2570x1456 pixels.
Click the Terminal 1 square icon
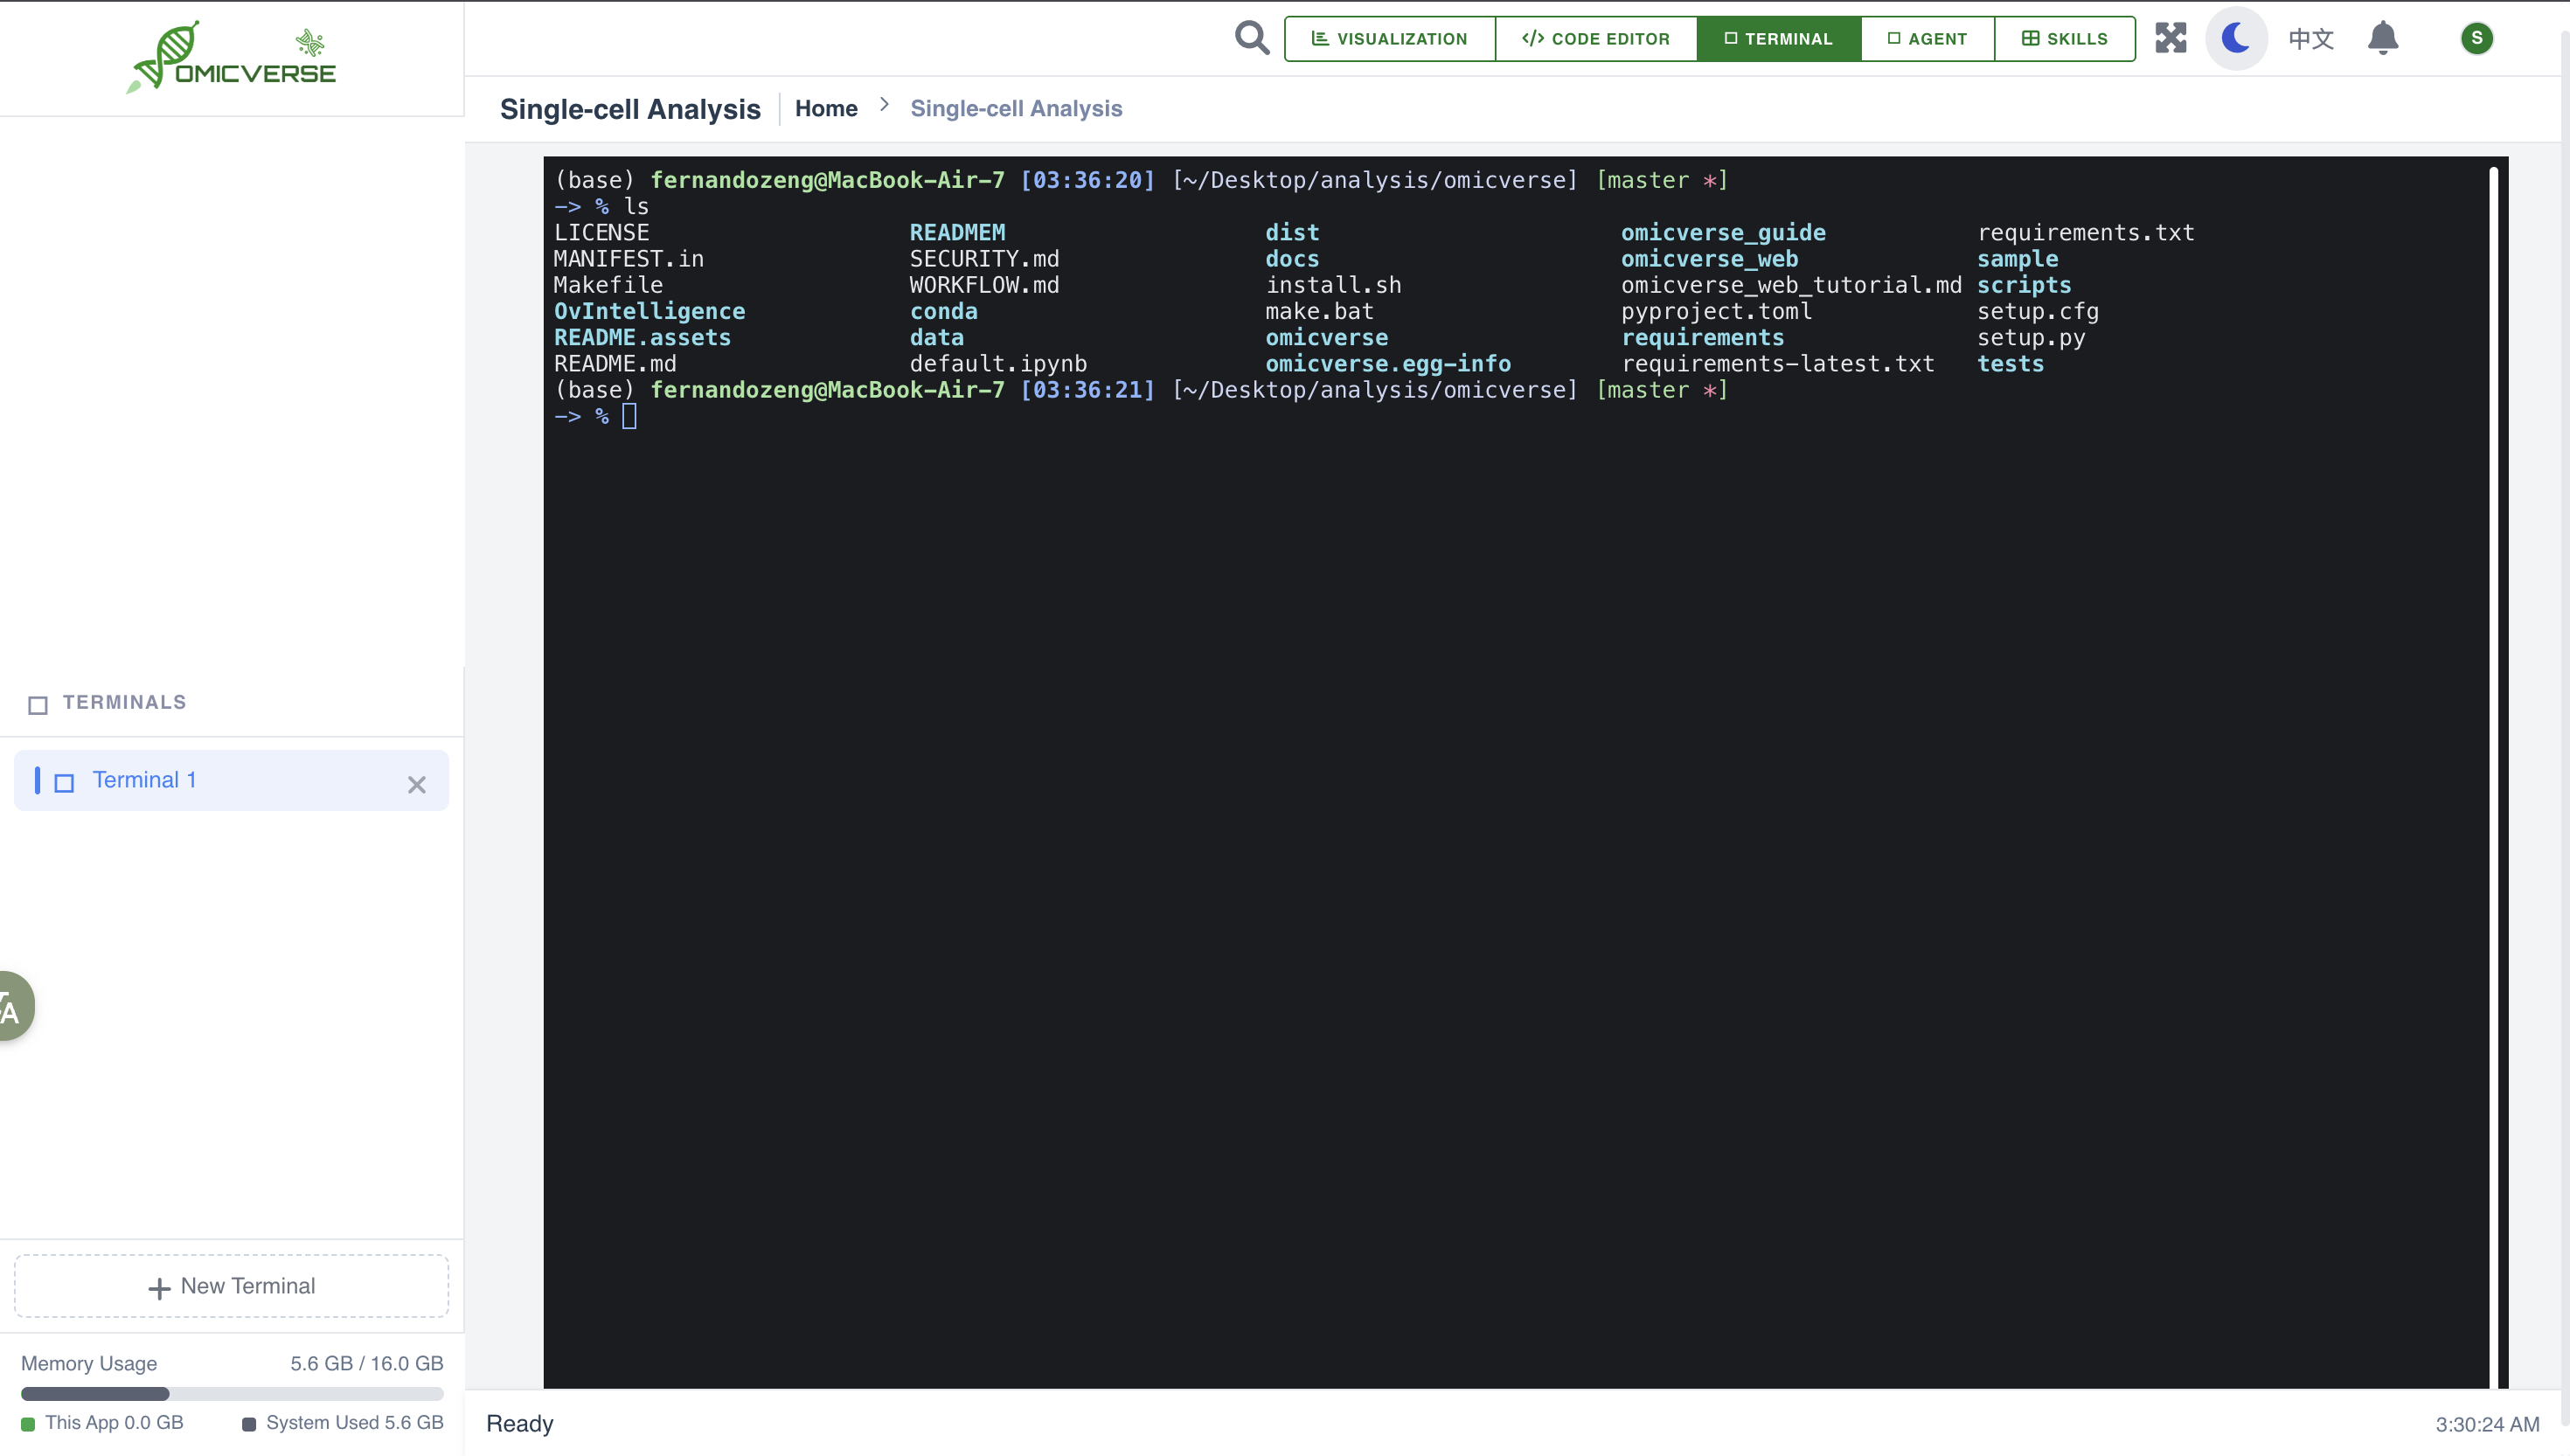coord(64,783)
